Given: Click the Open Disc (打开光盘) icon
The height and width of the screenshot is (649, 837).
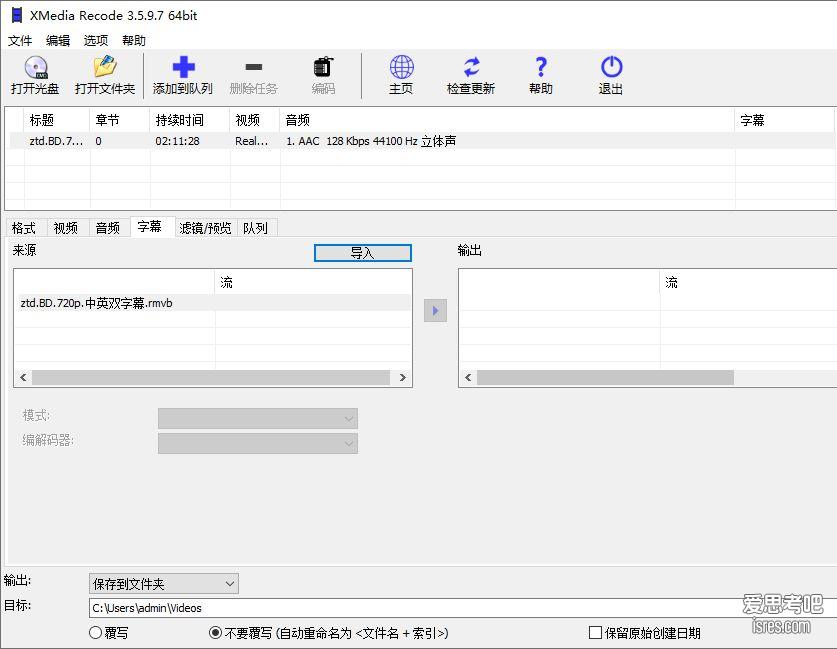Looking at the screenshot, I should [36, 67].
